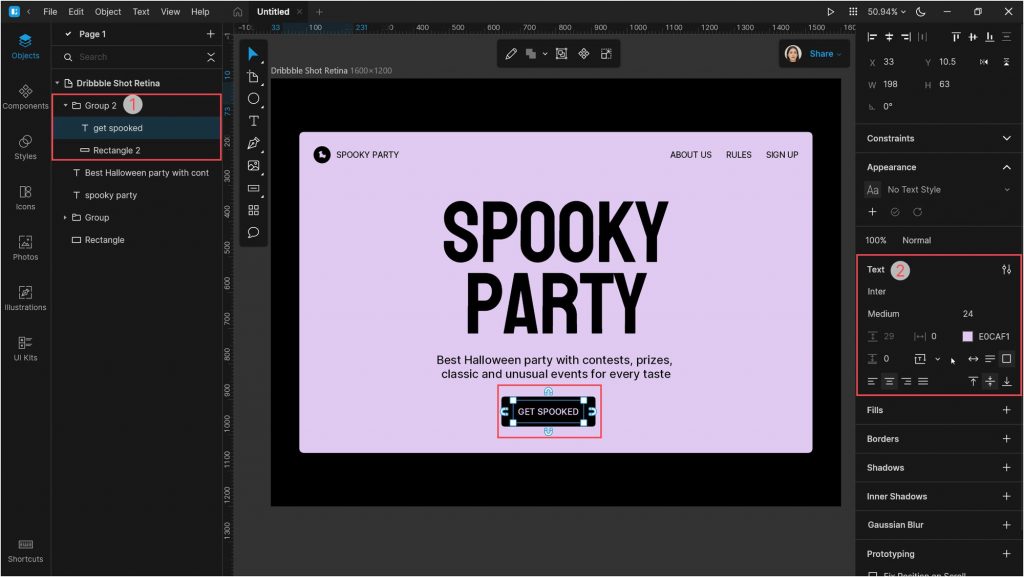
Task: Open the File menu
Action: point(50,12)
